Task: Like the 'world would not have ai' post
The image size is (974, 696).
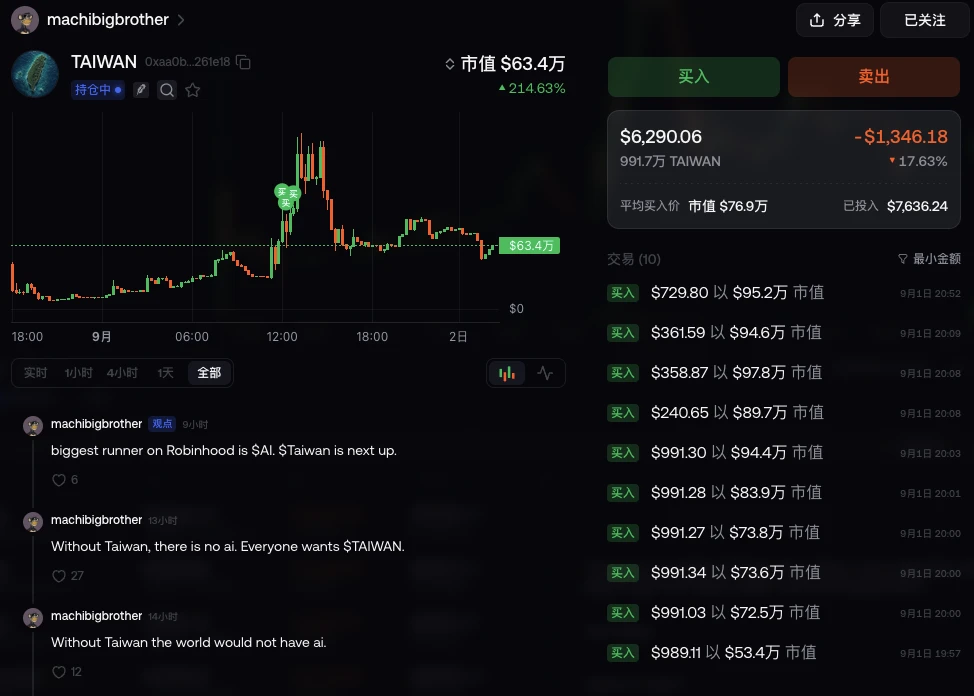Action: pyautogui.click(x=59, y=672)
